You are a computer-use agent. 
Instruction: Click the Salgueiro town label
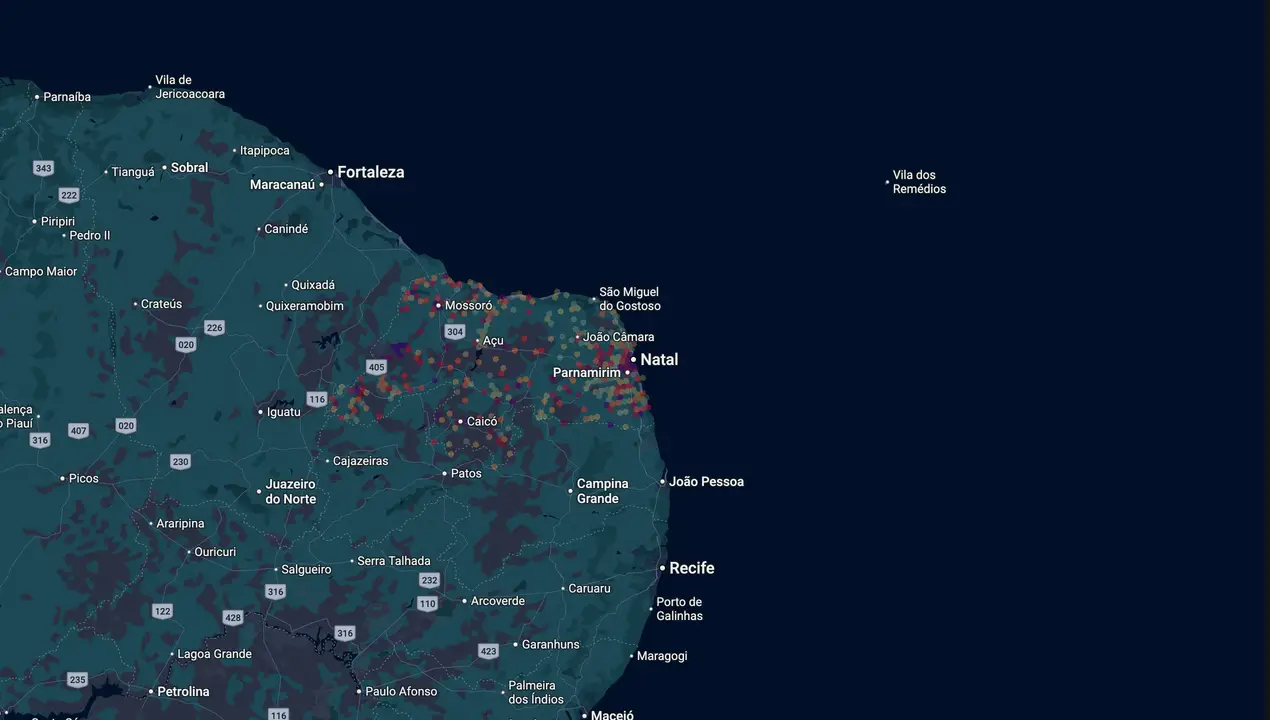click(x=306, y=570)
